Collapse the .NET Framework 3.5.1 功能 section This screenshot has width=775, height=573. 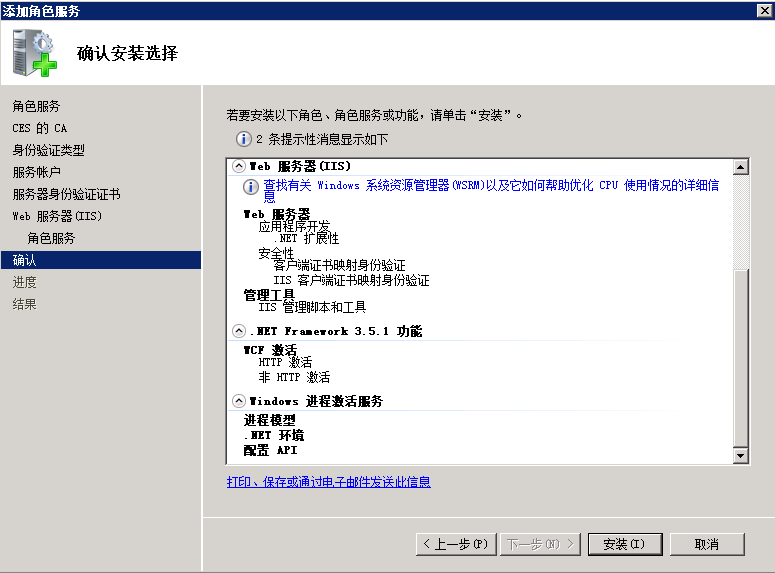(x=239, y=331)
